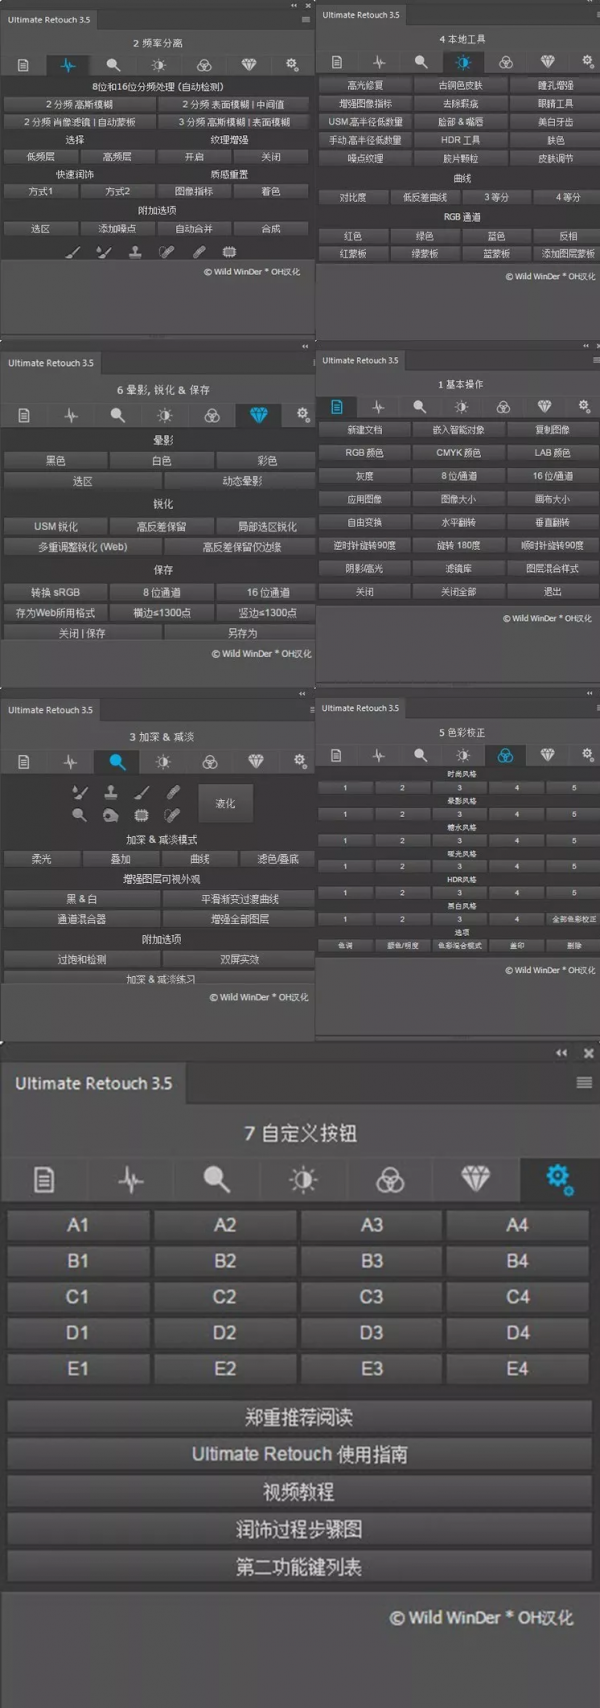Click 动态晕影 button
The width and height of the screenshot is (600, 1708).
(x=241, y=481)
